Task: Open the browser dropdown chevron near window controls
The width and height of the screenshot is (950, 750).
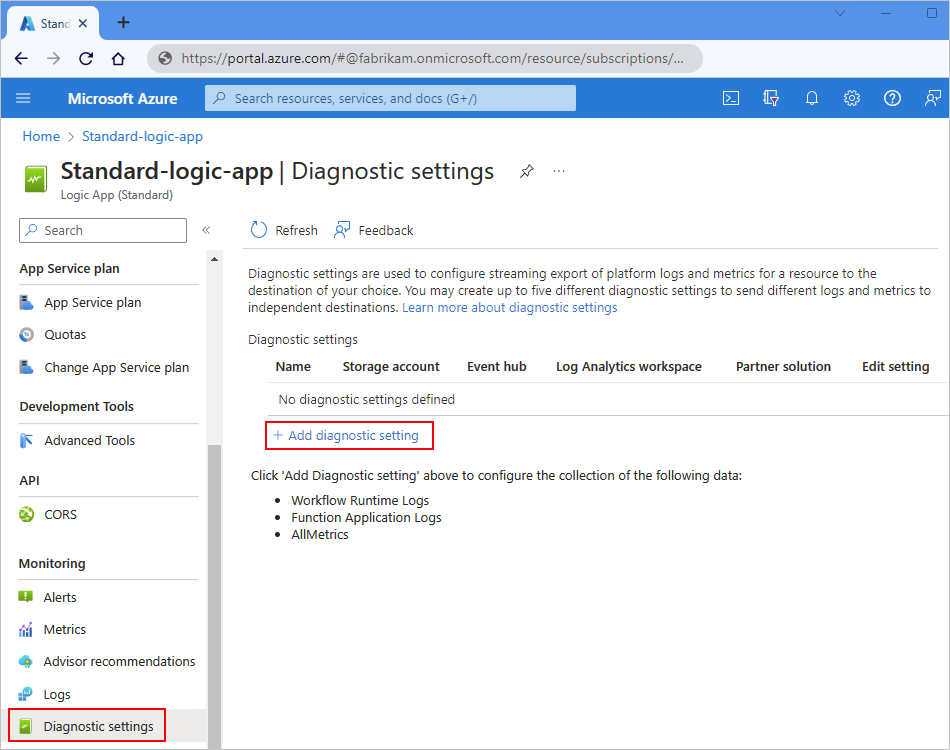Action: point(838,14)
